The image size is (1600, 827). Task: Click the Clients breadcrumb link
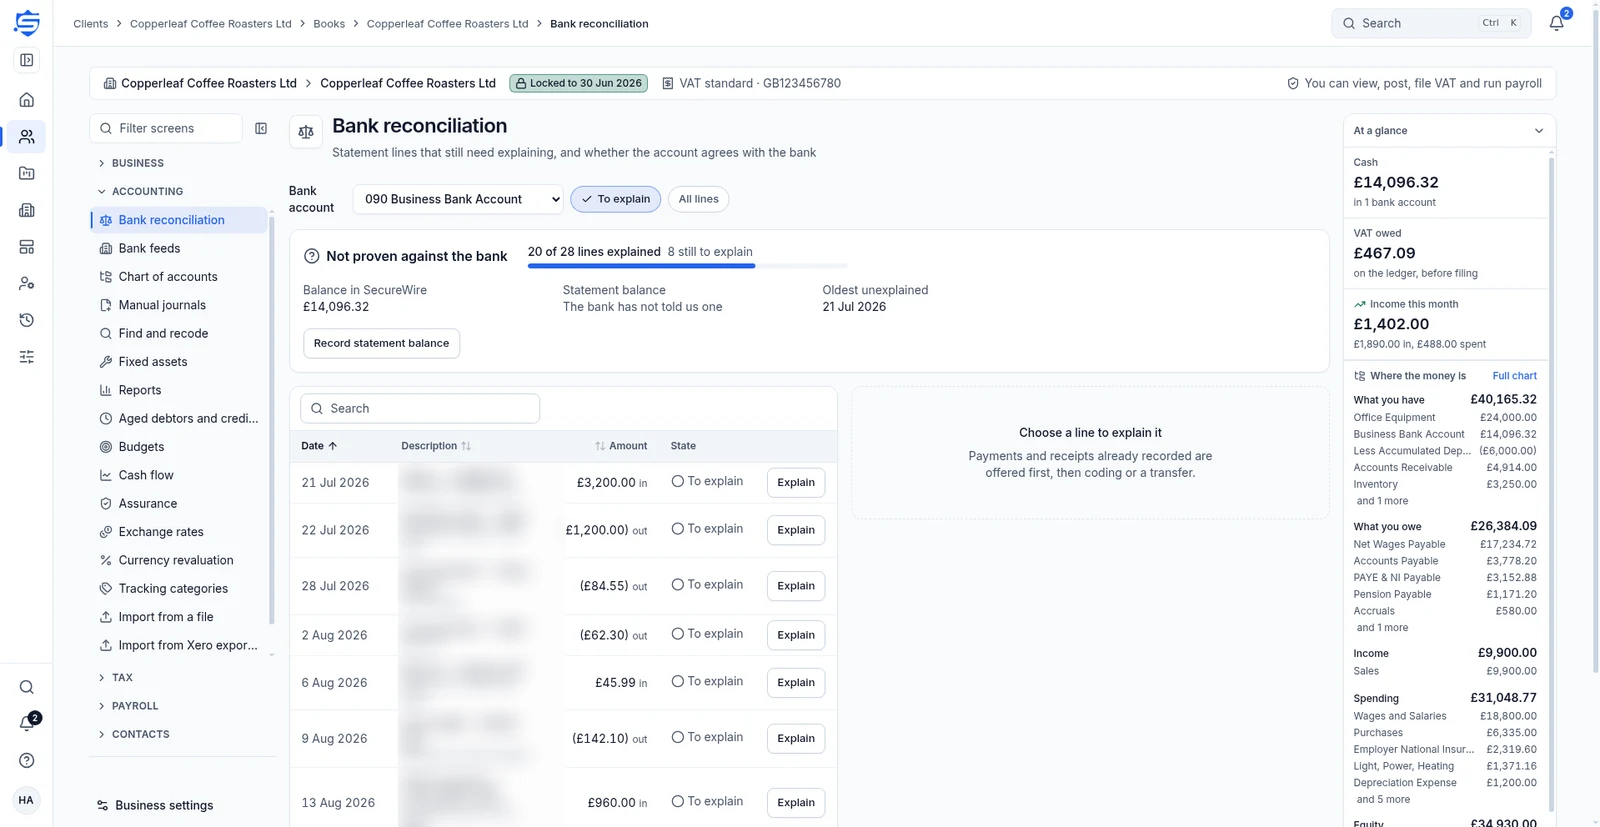pyautogui.click(x=90, y=23)
